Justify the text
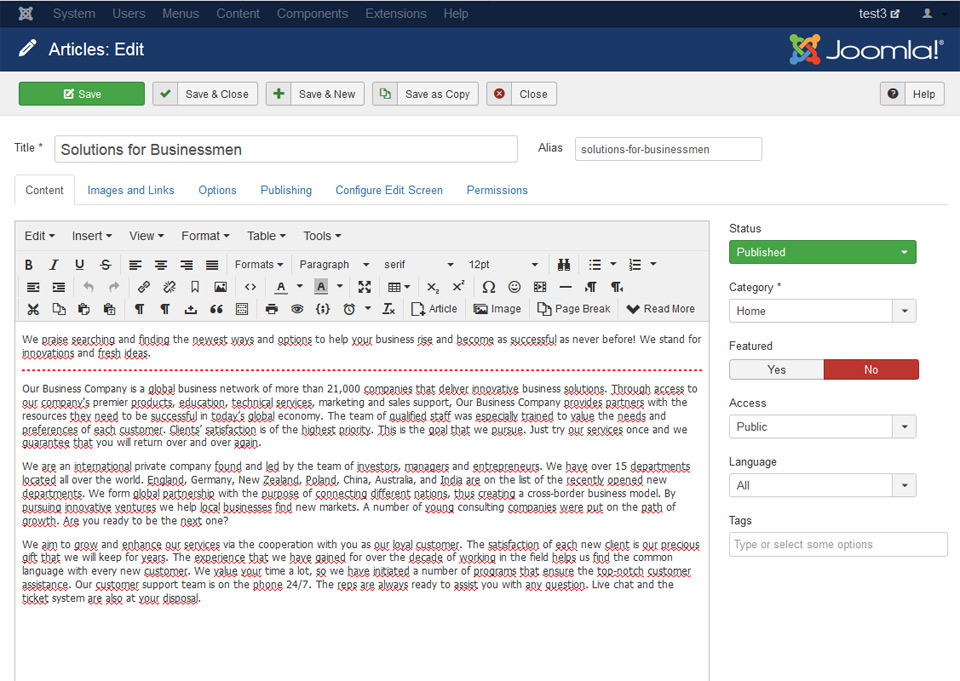The width and height of the screenshot is (960, 681). click(212, 265)
